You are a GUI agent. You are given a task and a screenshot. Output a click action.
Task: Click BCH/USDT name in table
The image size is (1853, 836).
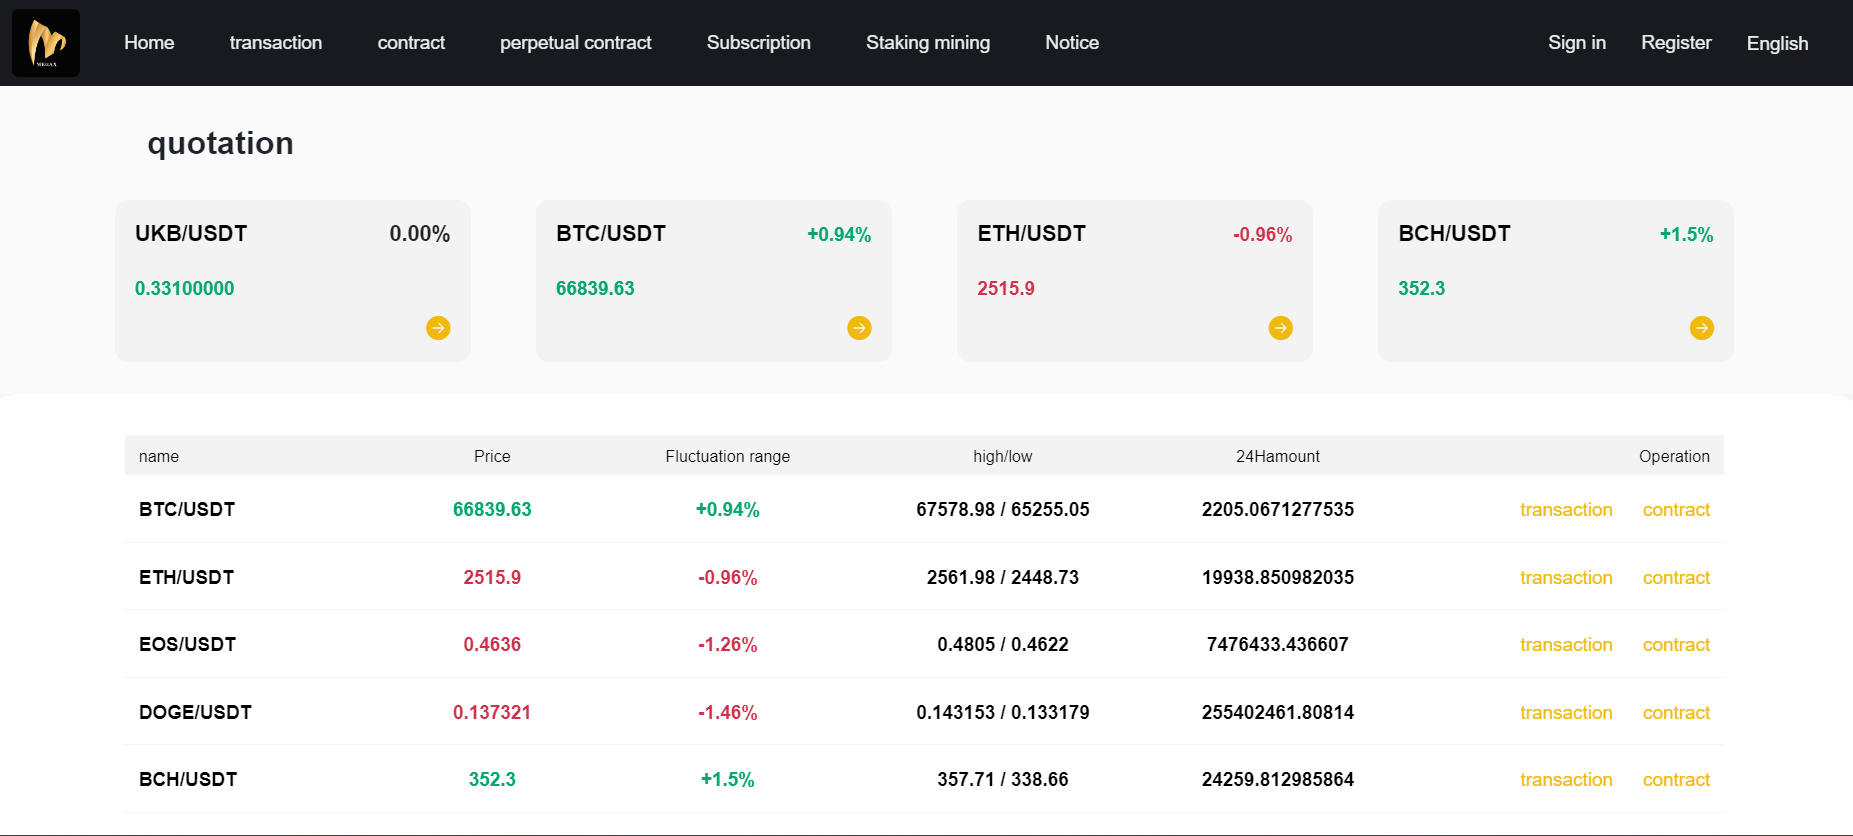[188, 779]
